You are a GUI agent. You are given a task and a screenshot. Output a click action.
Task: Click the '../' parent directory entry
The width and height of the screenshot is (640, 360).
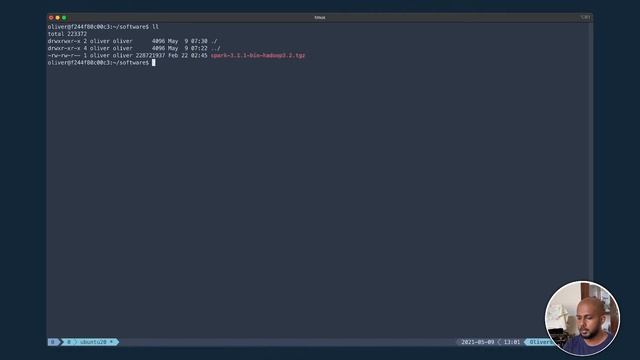[x=216, y=48]
